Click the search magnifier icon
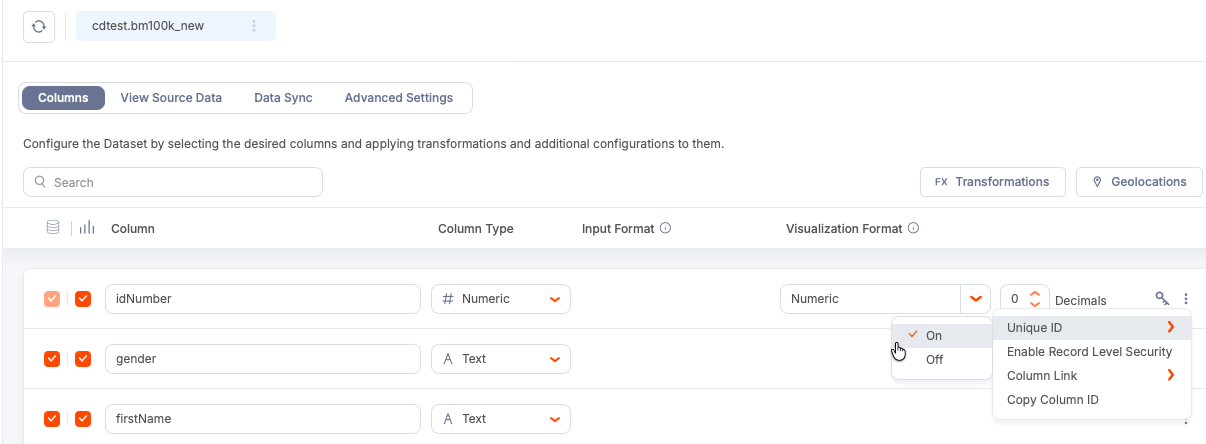This screenshot has width=1206, height=444. point(41,182)
